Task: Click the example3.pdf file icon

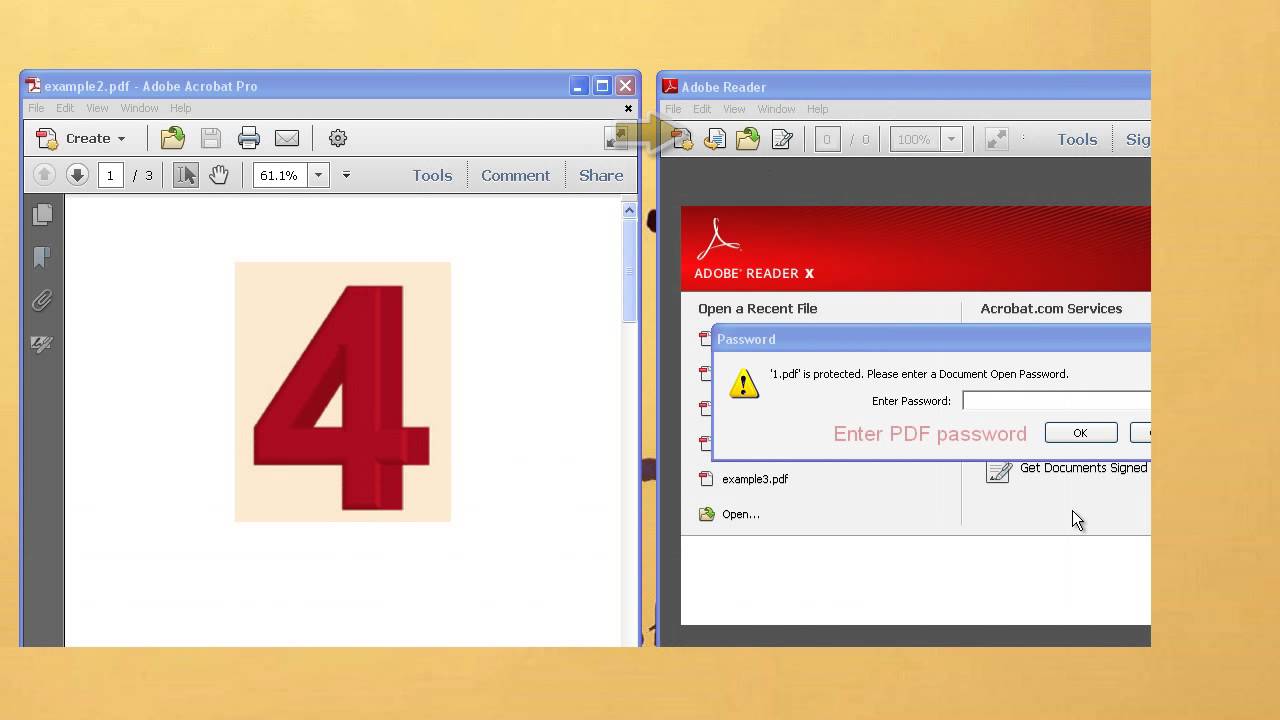Action: (706, 479)
